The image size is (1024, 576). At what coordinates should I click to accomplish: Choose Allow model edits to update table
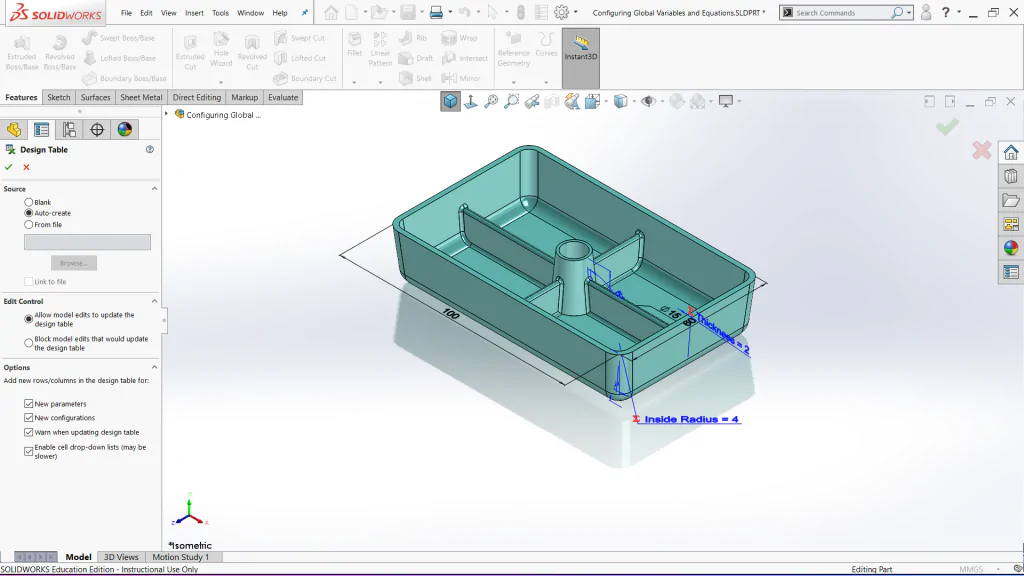[29, 319]
